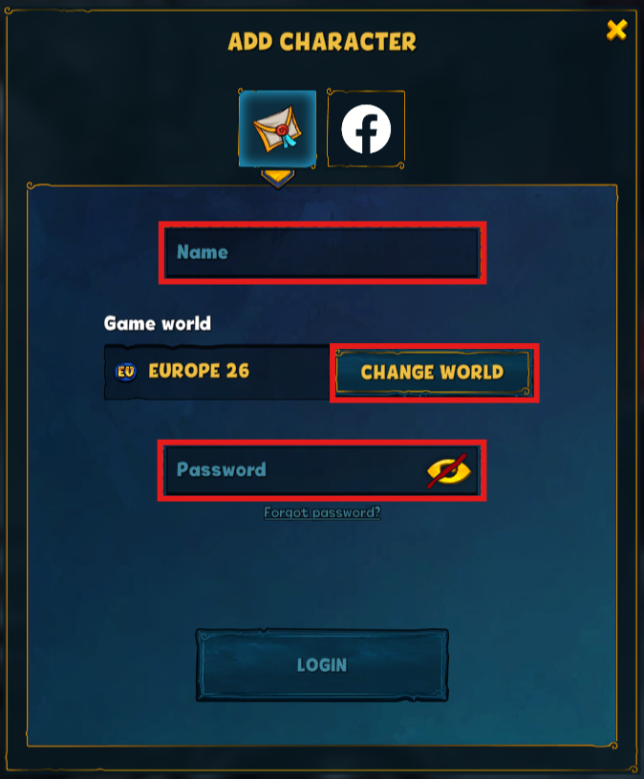The image size is (644, 779).
Task: Click the Name placeholder text
Action: [x=203, y=252]
